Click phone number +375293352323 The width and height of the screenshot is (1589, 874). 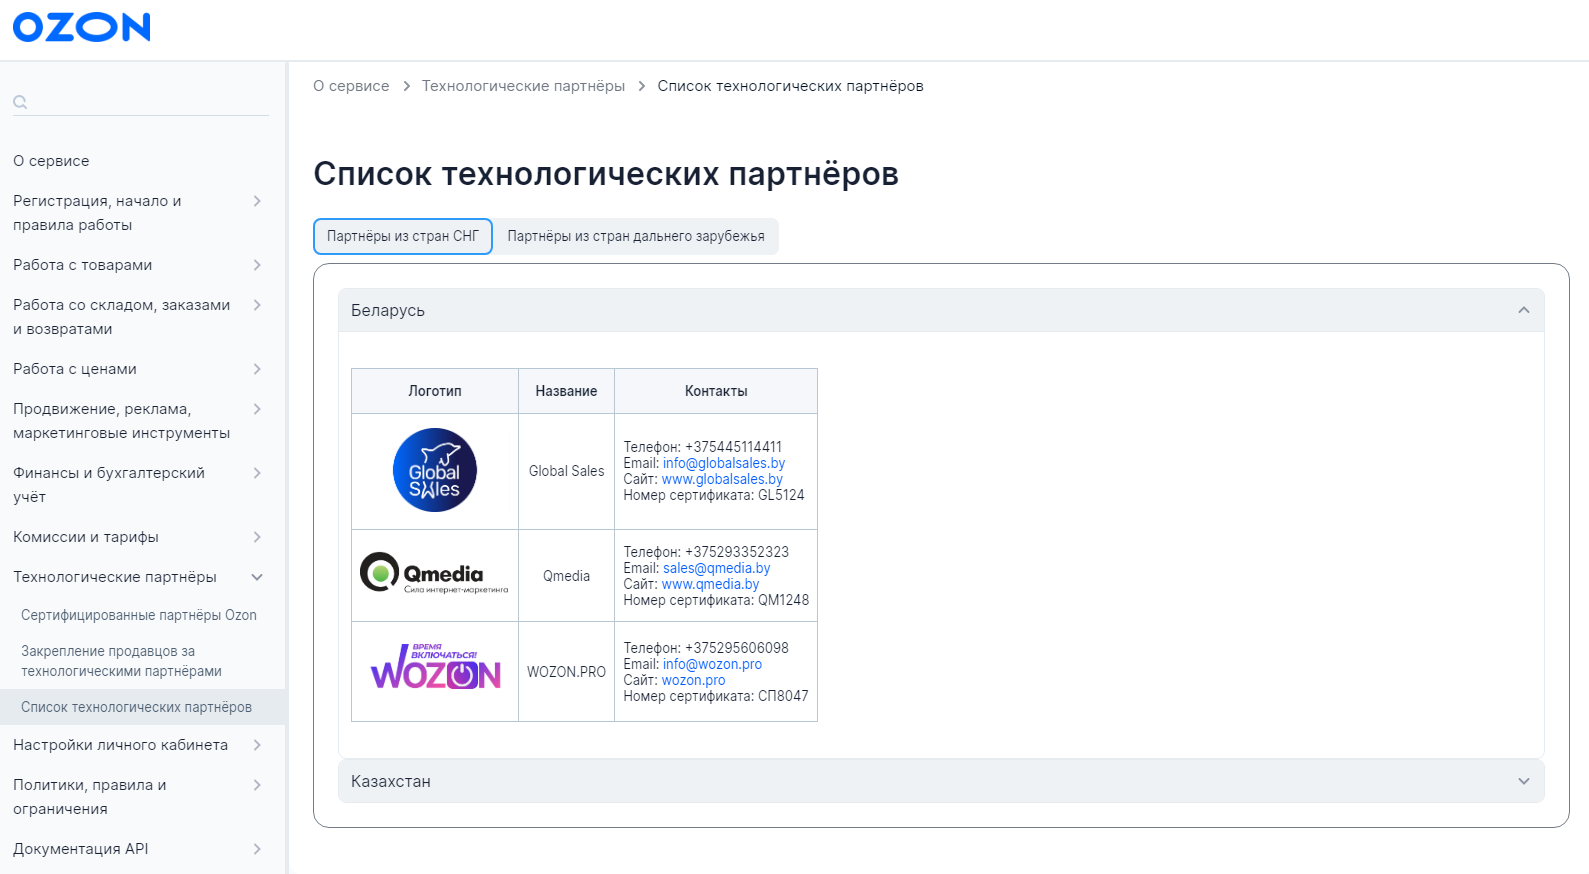click(x=737, y=552)
